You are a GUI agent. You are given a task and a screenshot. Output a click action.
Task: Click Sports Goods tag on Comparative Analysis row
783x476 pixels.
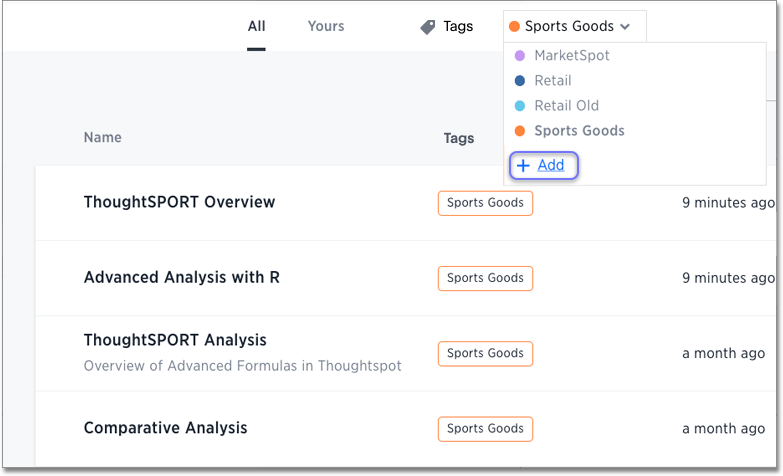[485, 429]
